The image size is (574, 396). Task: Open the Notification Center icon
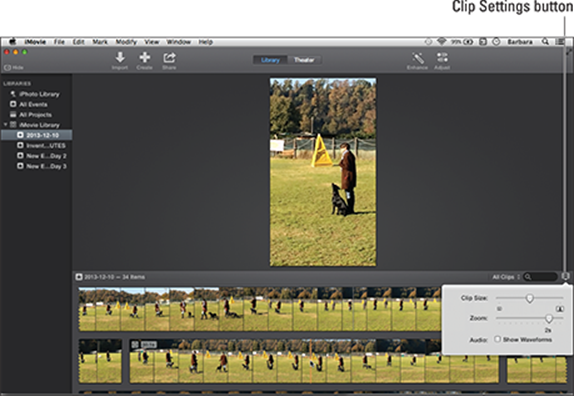[x=560, y=42]
